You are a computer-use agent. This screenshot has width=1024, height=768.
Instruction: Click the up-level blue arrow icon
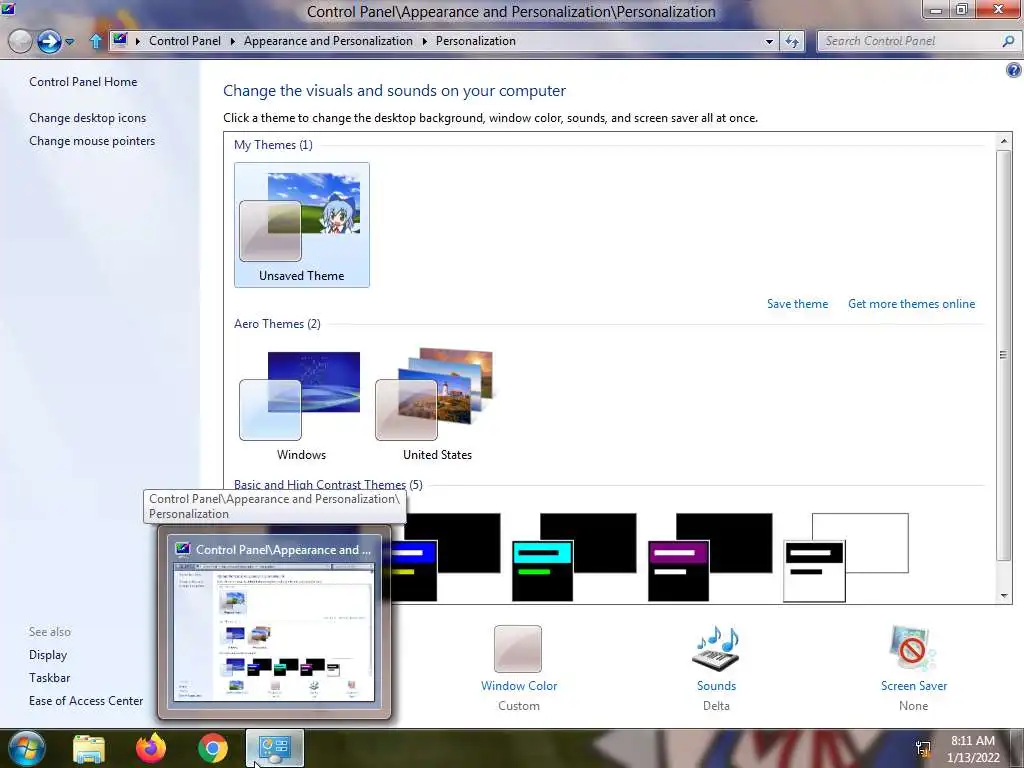pyautogui.click(x=95, y=41)
